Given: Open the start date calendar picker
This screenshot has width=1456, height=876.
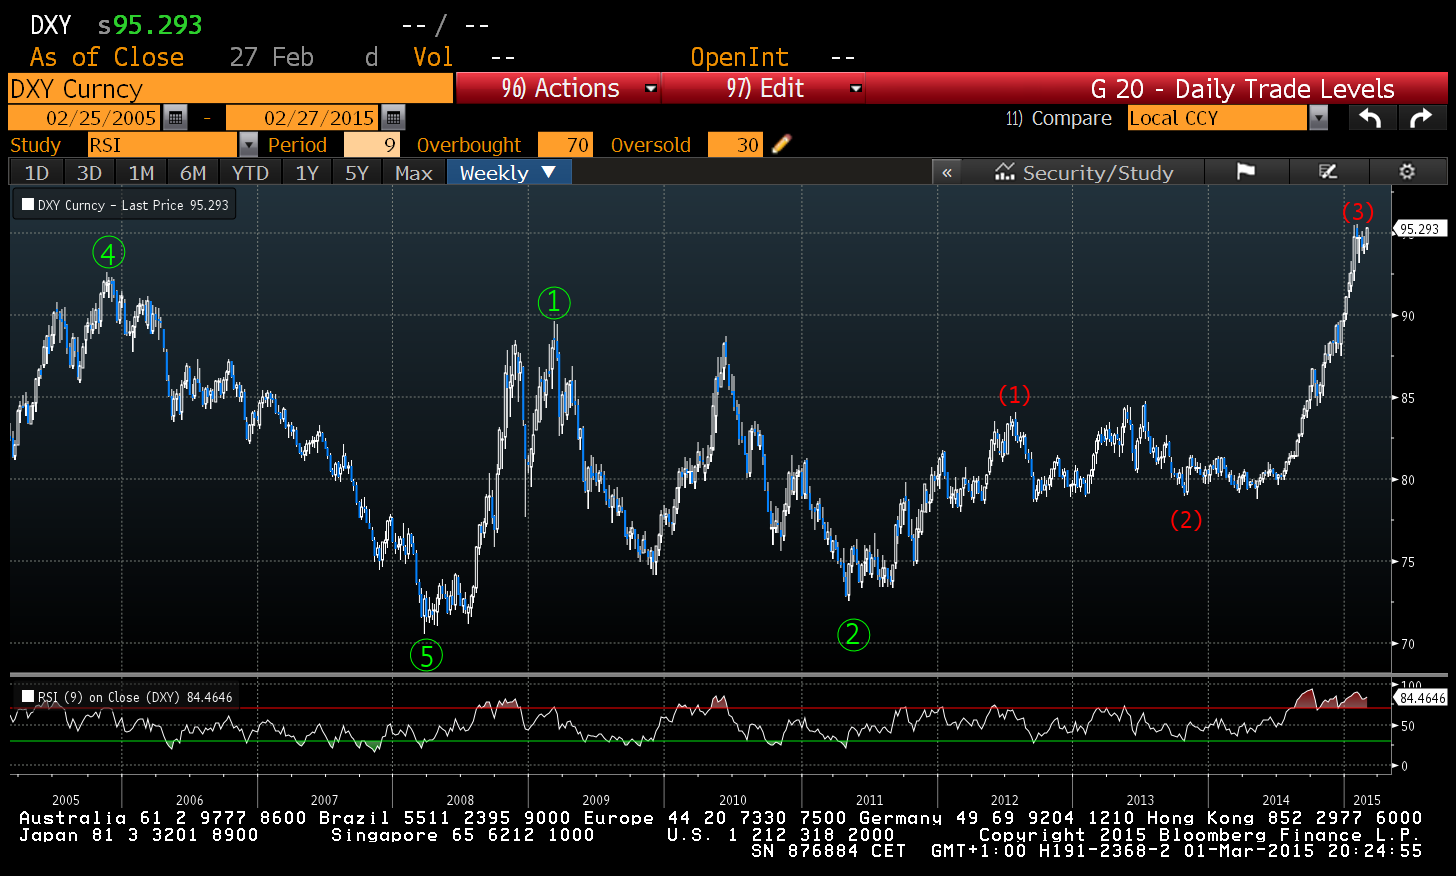Looking at the screenshot, I should [175, 118].
